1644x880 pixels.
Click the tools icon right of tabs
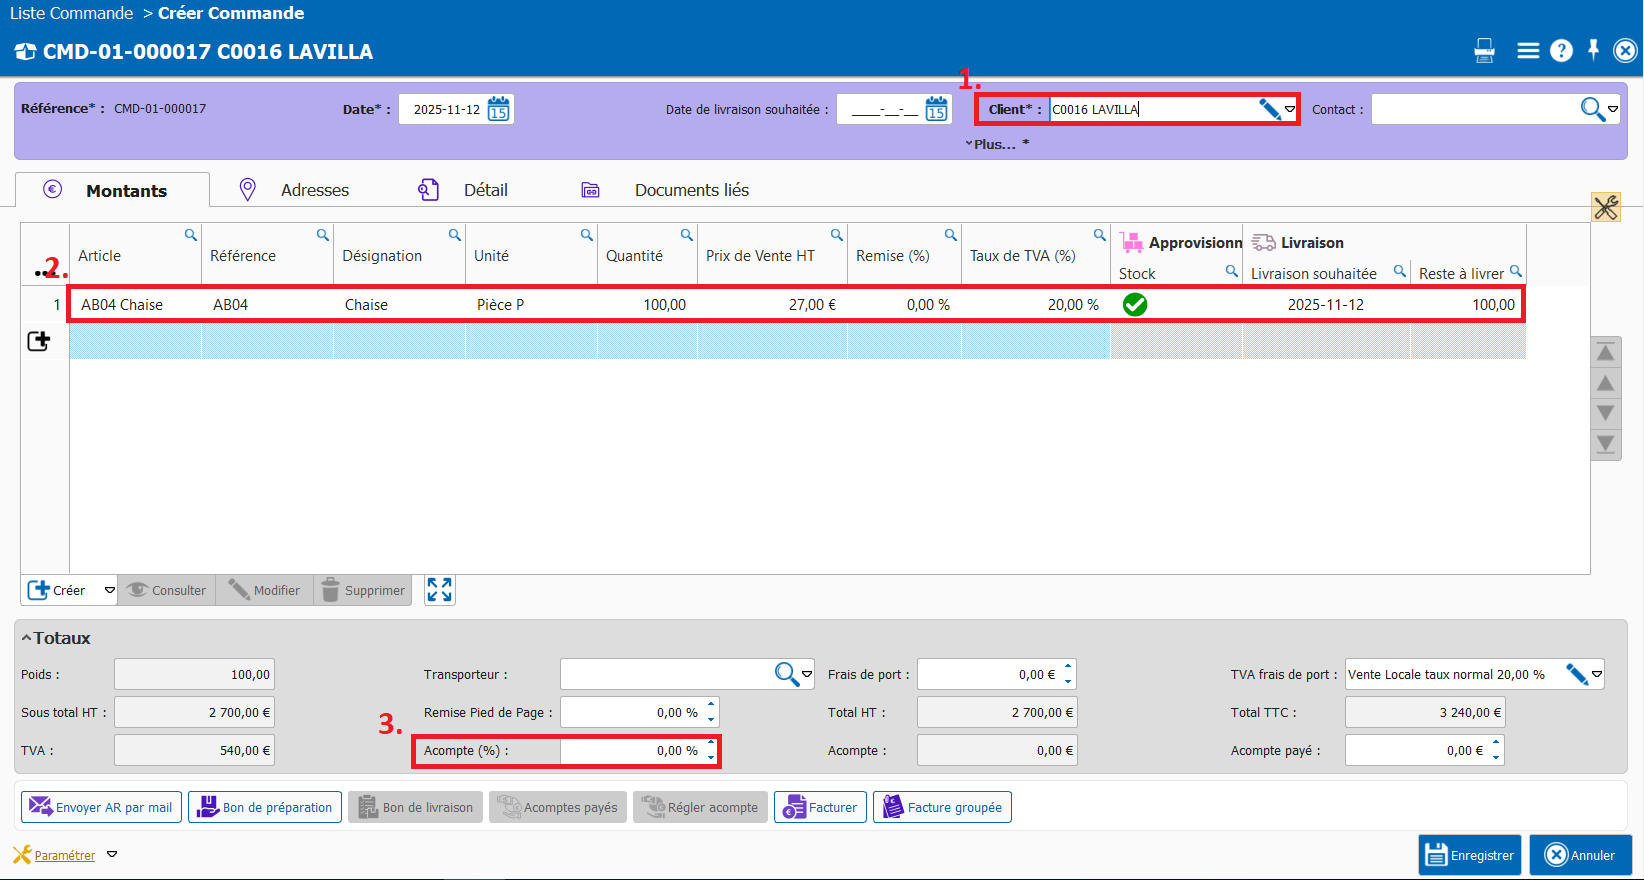[x=1606, y=207]
